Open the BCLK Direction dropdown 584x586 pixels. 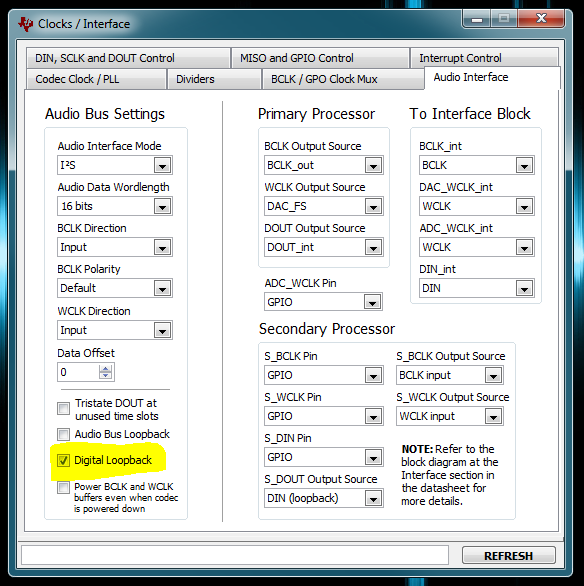tap(115, 247)
